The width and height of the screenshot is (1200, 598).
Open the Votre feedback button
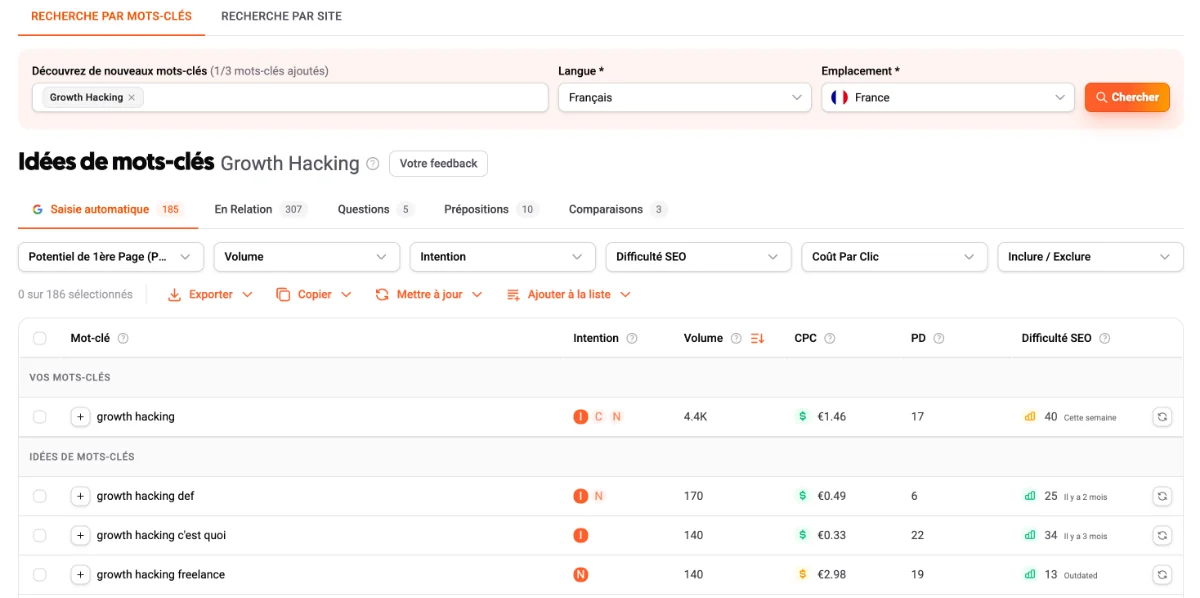[x=438, y=164]
